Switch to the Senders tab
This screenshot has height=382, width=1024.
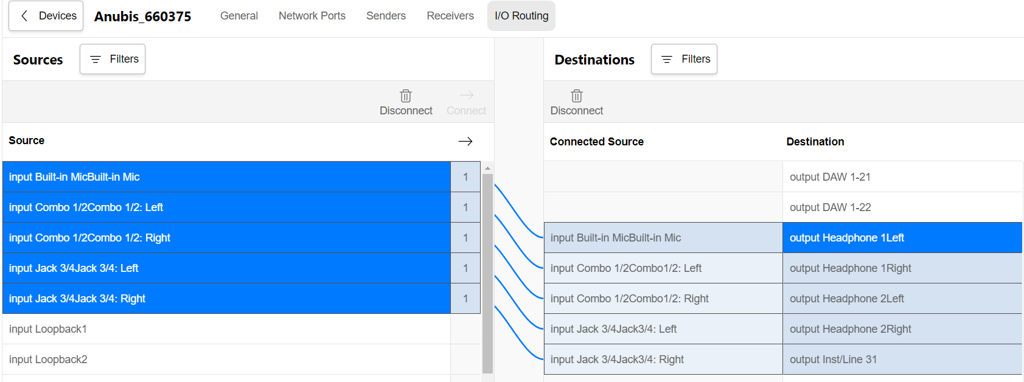pos(386,16)
